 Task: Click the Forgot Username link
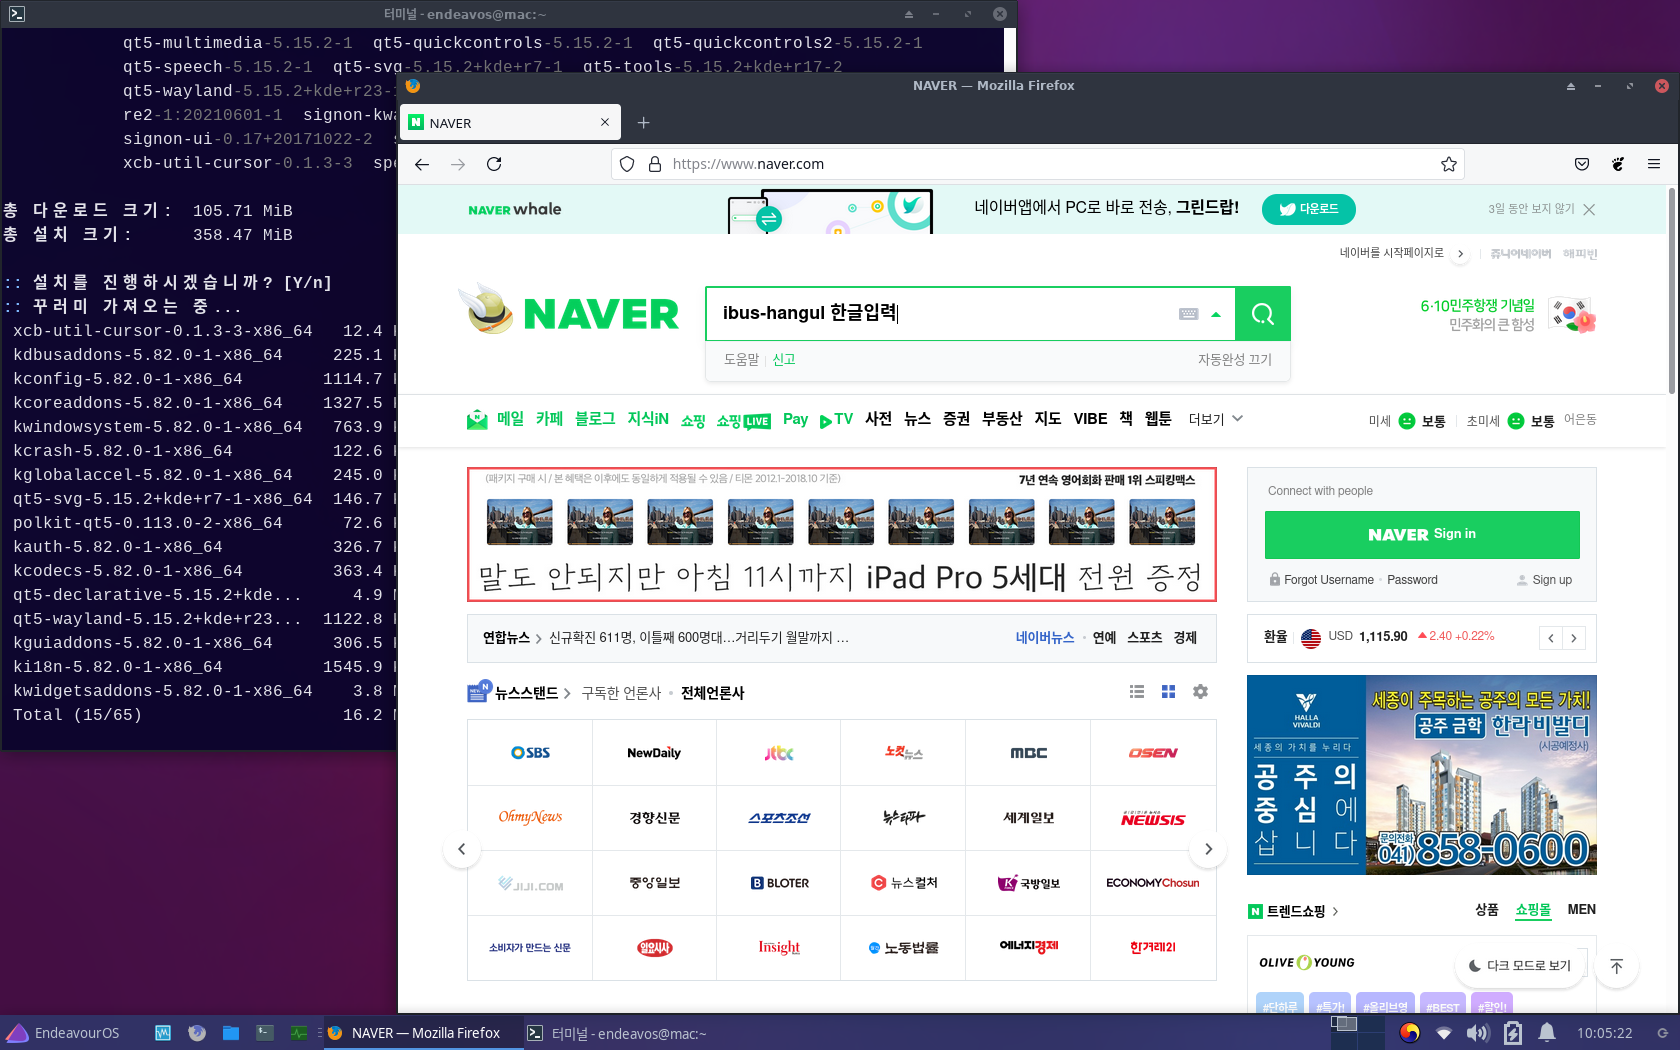(1328, 580)
